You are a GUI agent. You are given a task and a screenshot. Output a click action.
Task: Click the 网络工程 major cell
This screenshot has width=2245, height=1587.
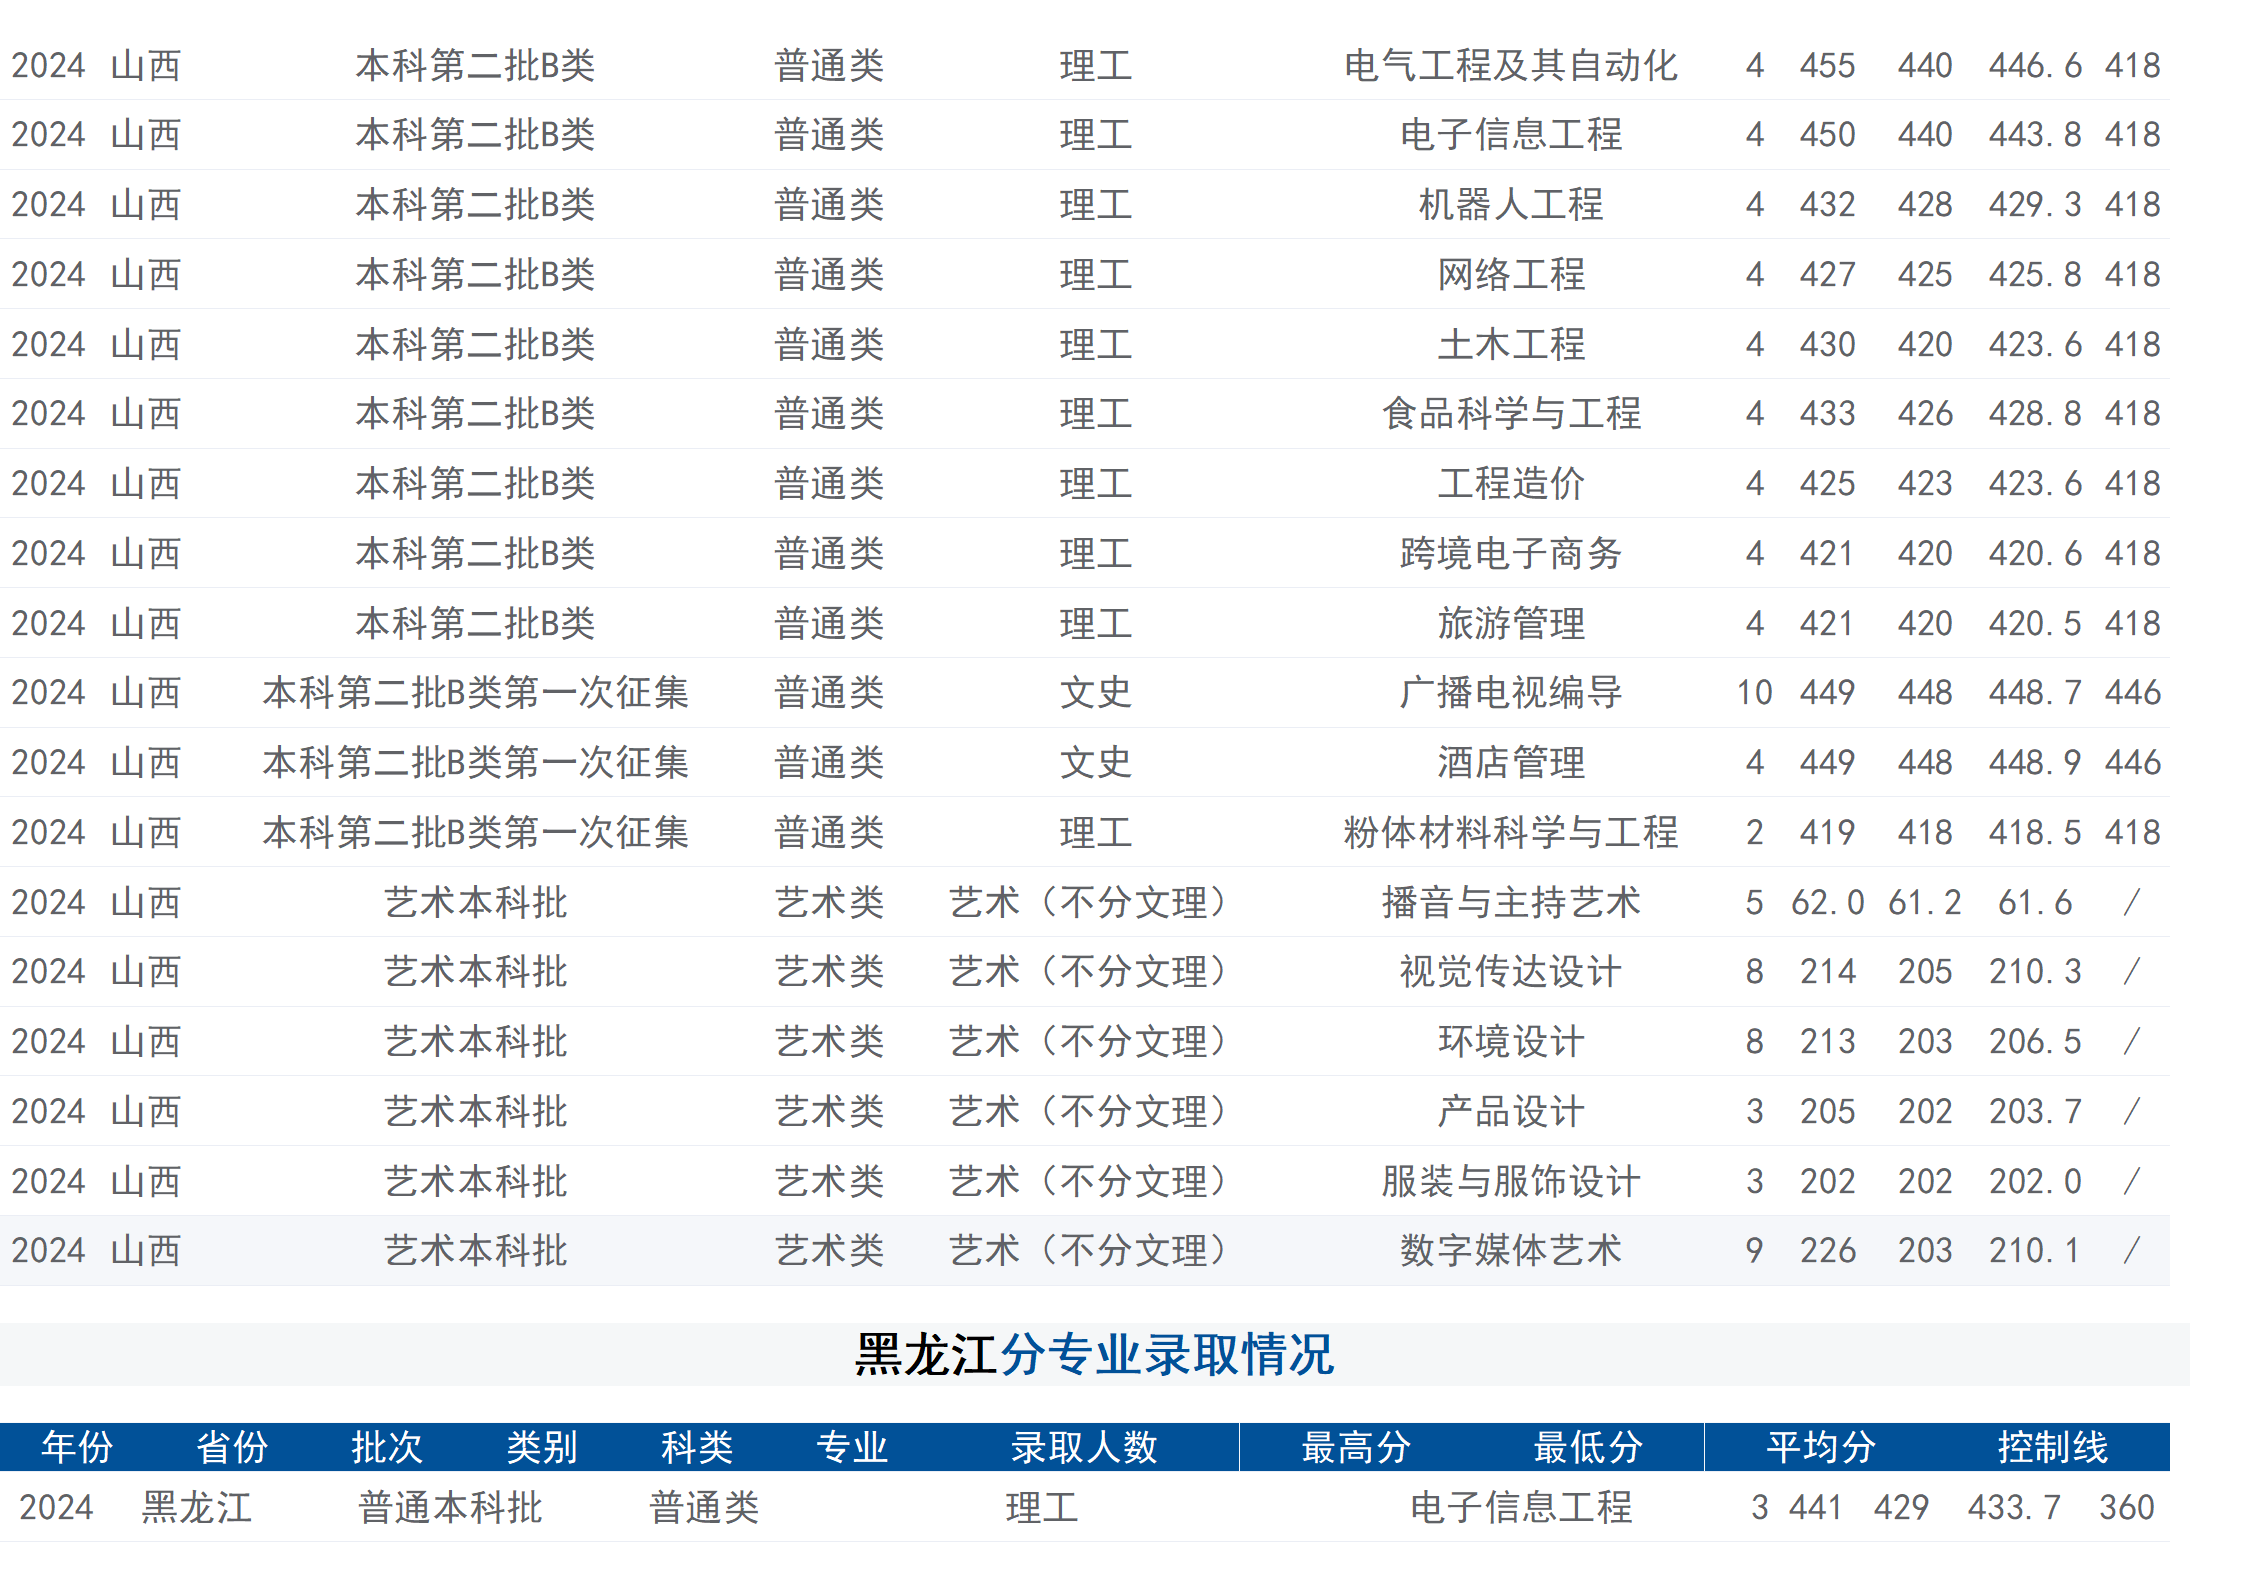coord(1512,274)
